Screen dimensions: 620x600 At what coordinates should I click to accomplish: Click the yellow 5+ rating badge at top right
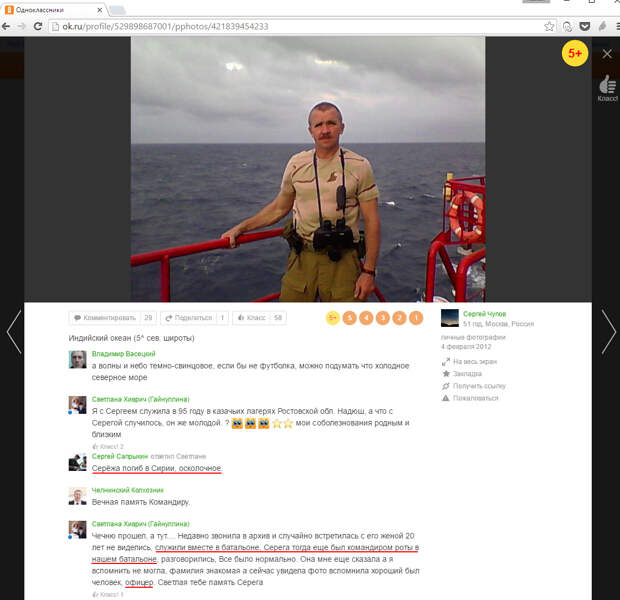point(575,54)
